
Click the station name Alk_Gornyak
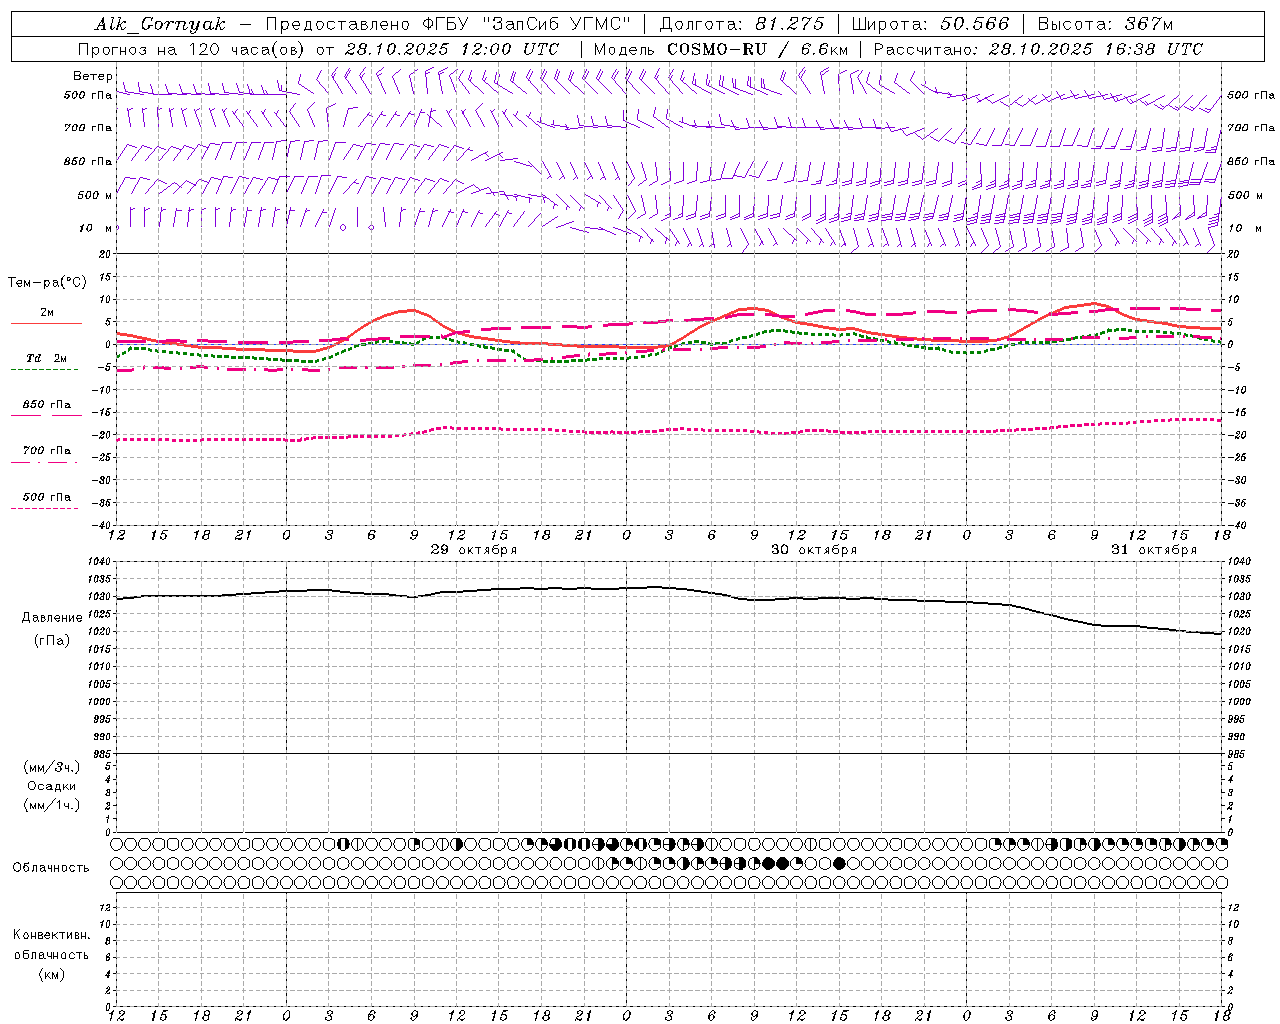coord(161,24)
